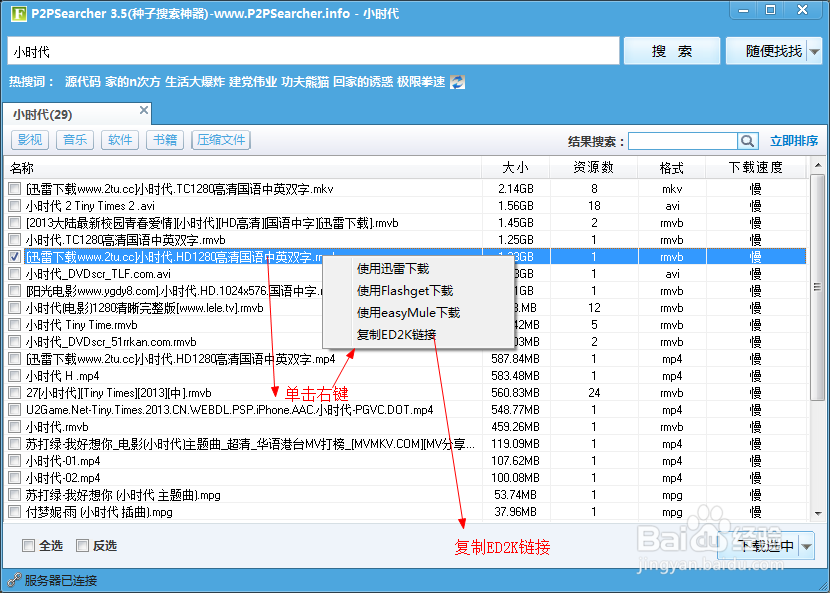Click the 立即排序 link

(x=794, y=141)
